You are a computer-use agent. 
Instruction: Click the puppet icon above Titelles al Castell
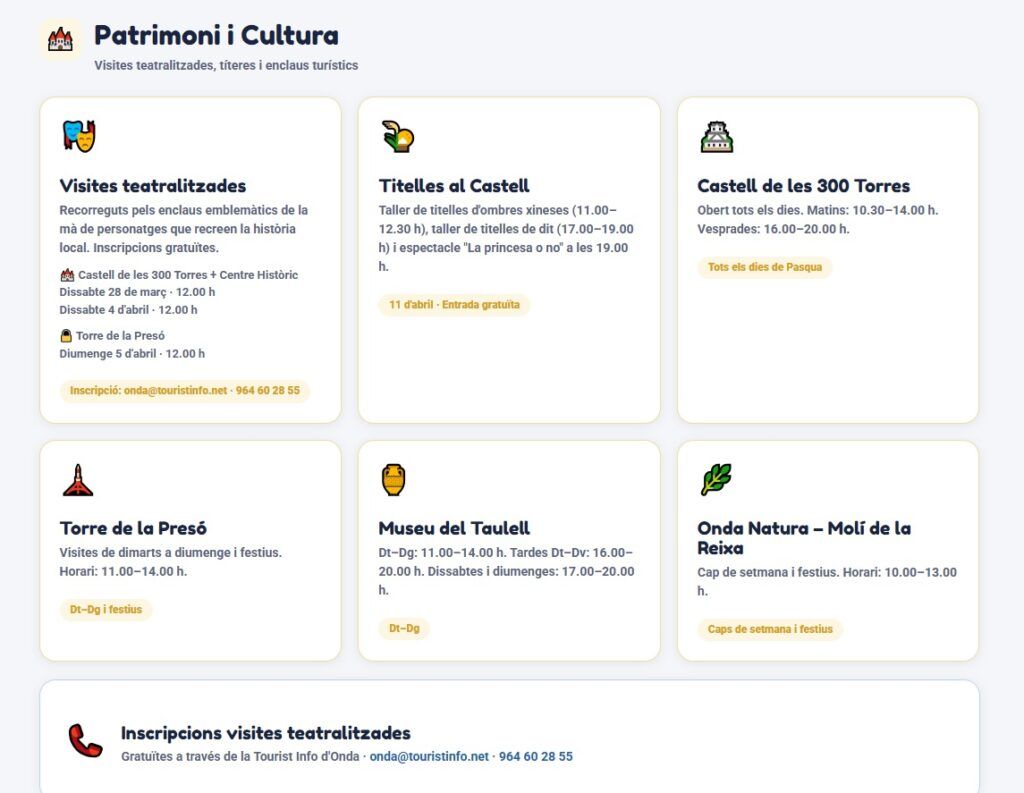click(x=397, y=136)
